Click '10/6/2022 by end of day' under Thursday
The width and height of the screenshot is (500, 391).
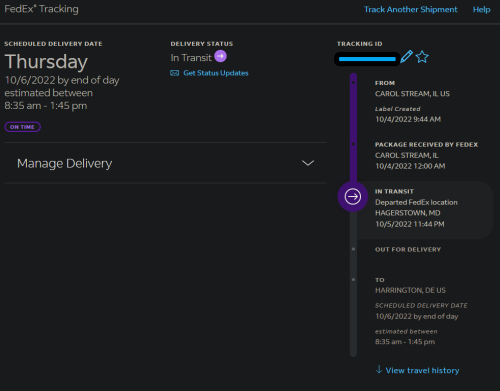(62, 80)
